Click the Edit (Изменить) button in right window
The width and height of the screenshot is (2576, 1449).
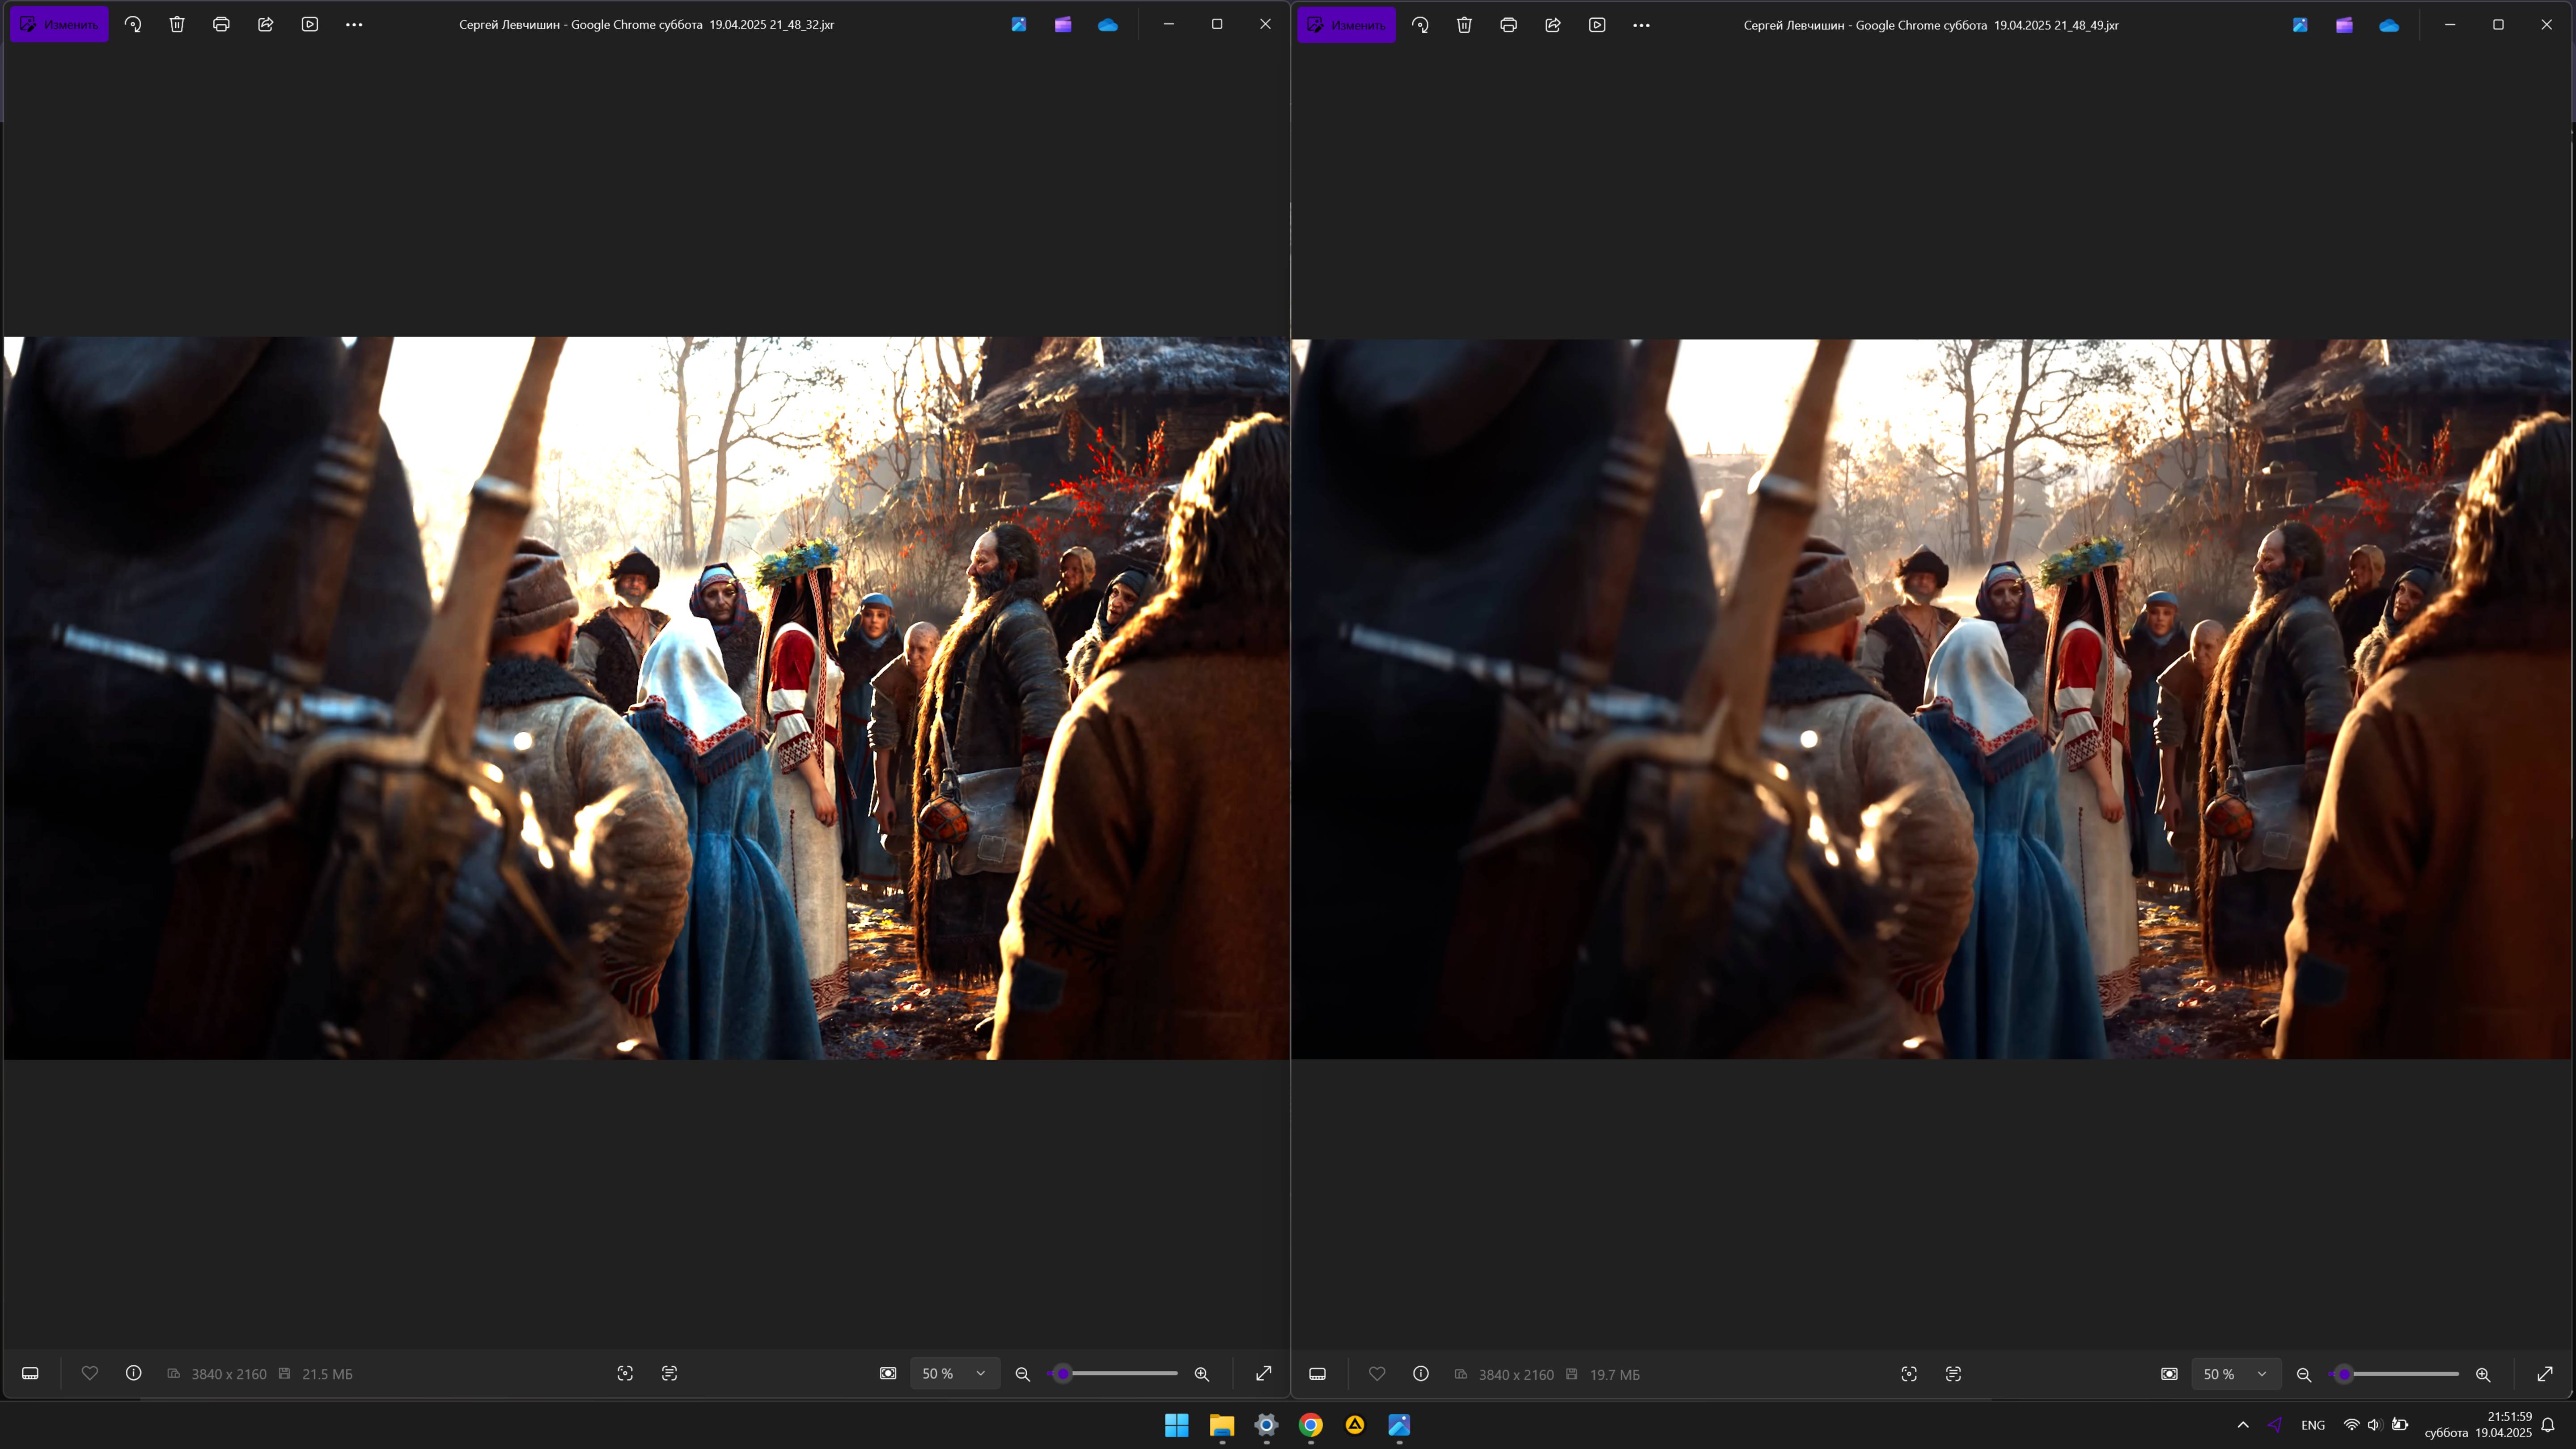1346,25
